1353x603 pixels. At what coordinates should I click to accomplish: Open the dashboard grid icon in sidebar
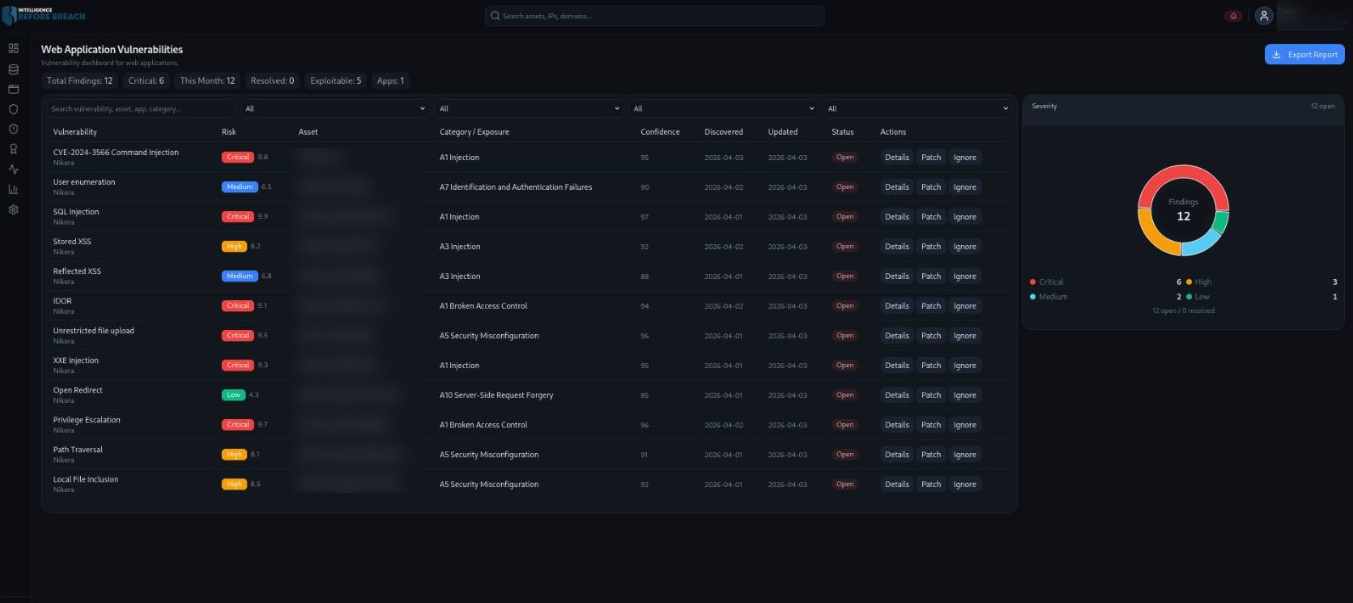(14, 48)
